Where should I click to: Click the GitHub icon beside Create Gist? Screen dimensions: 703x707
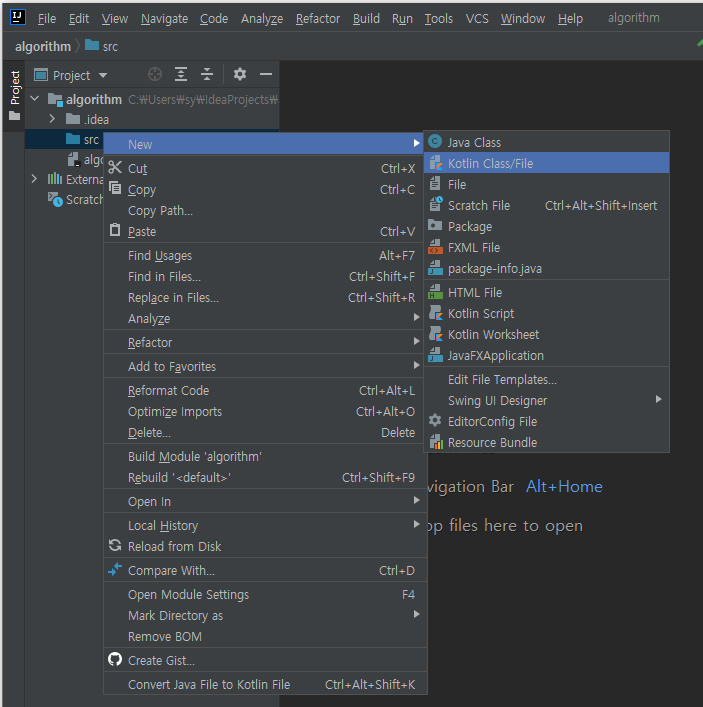pyautogui.click(x=115, y=660)
